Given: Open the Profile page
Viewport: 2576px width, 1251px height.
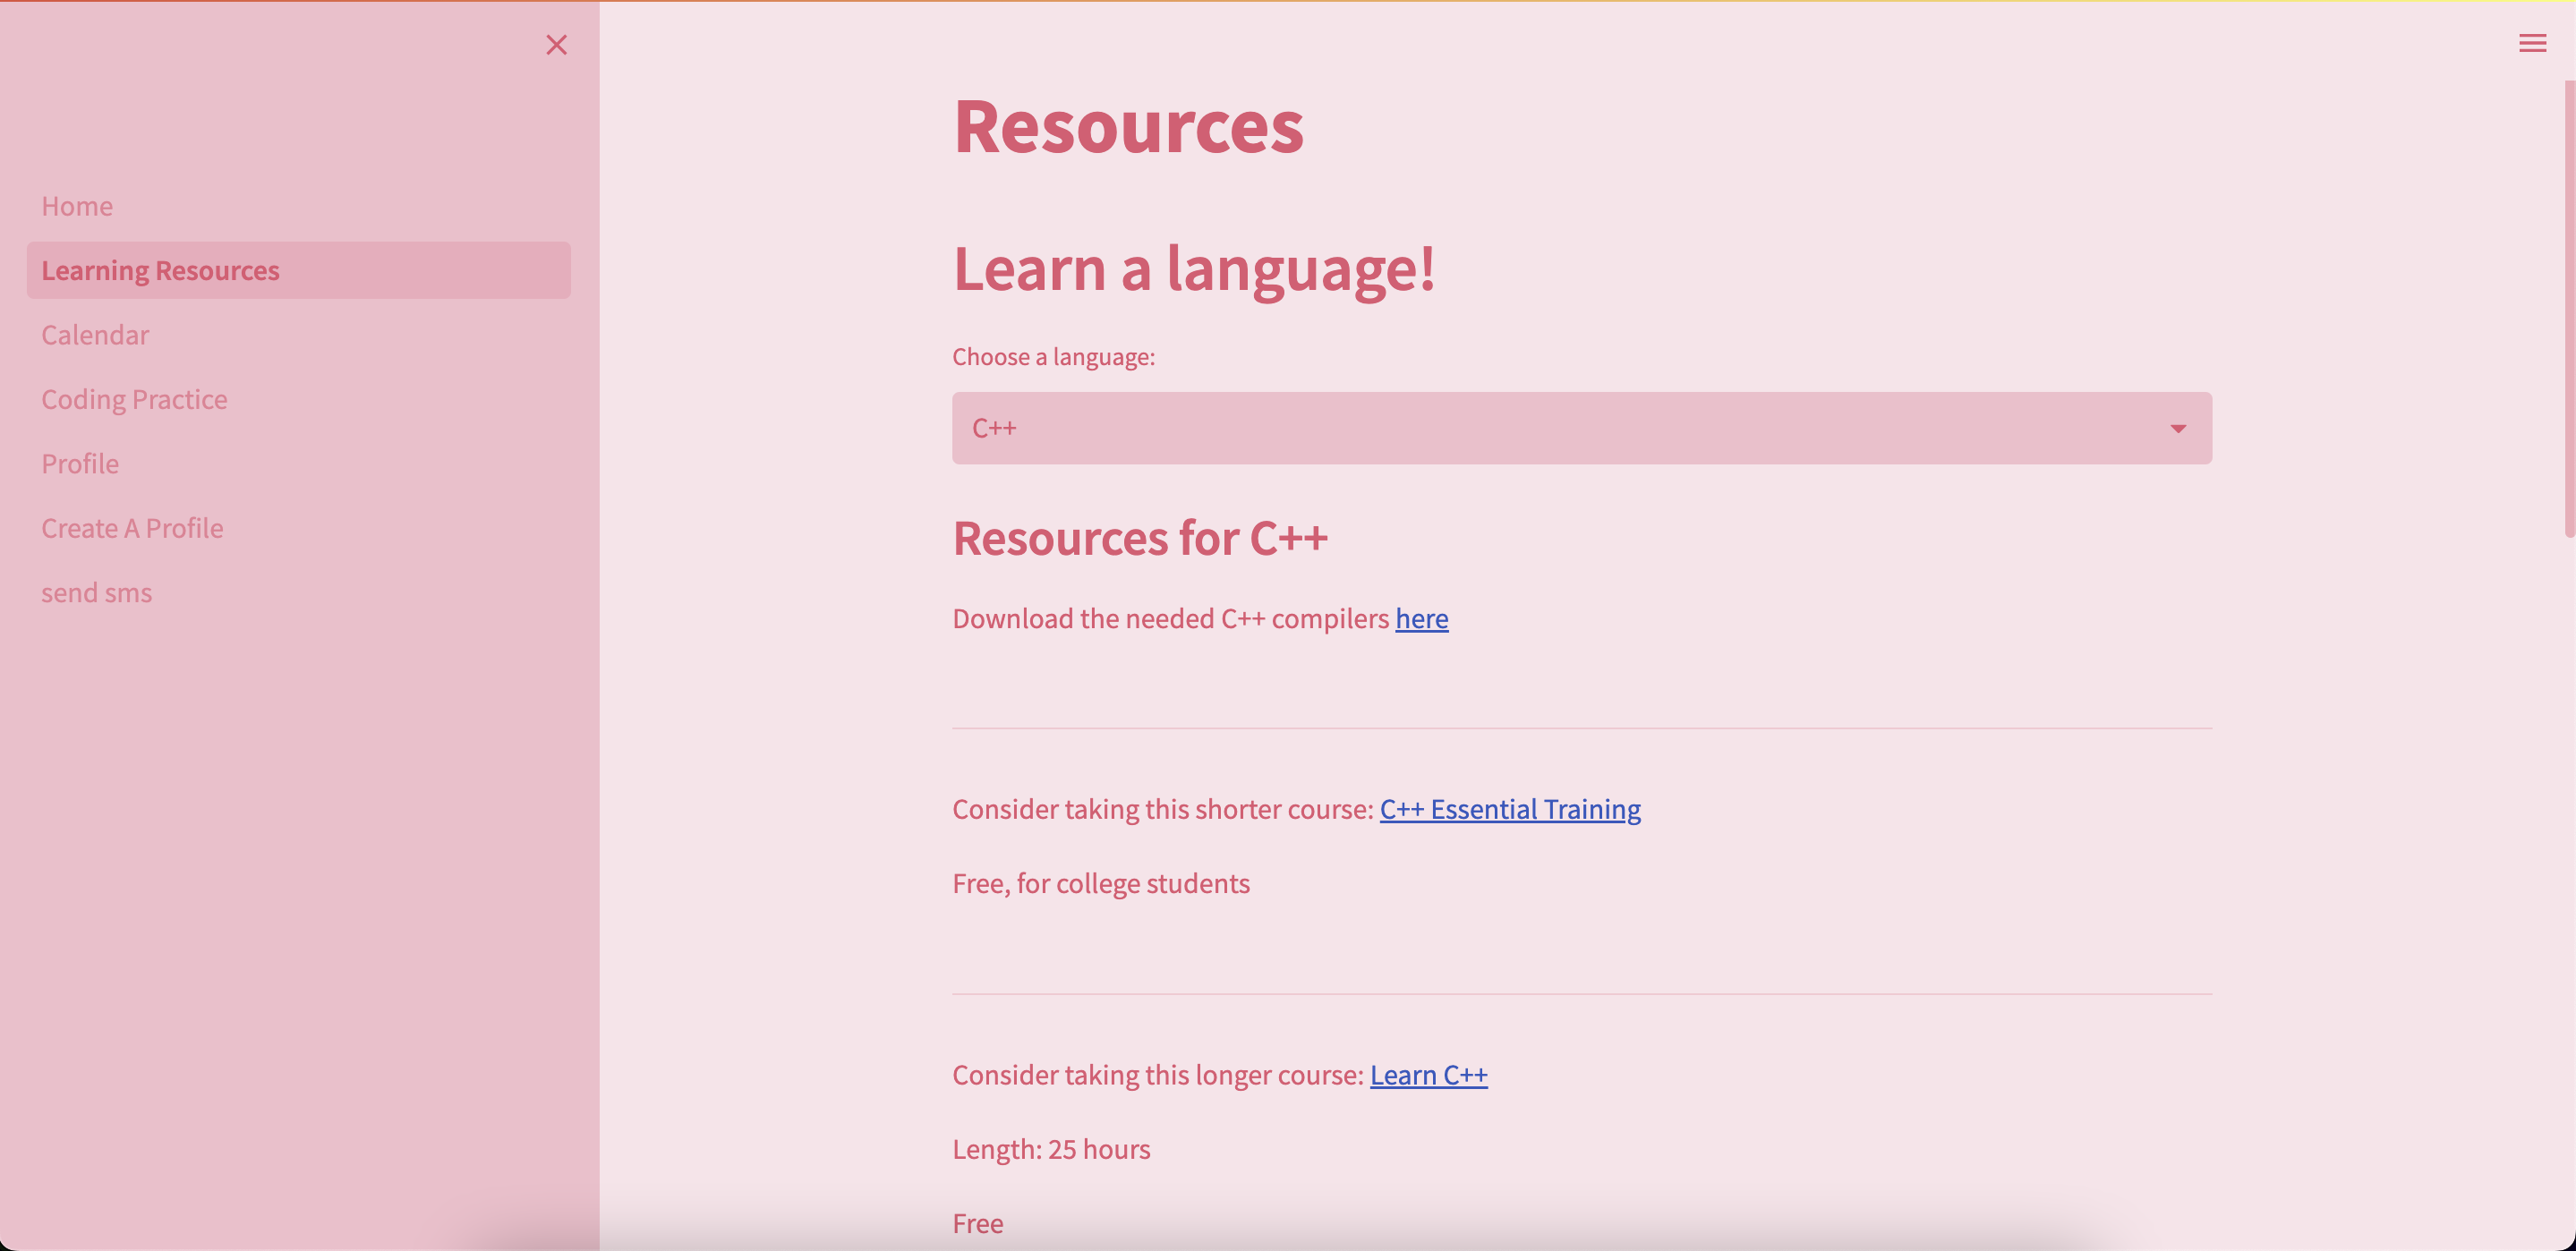Looking at the screenshot, I should (x=80, y=464).
